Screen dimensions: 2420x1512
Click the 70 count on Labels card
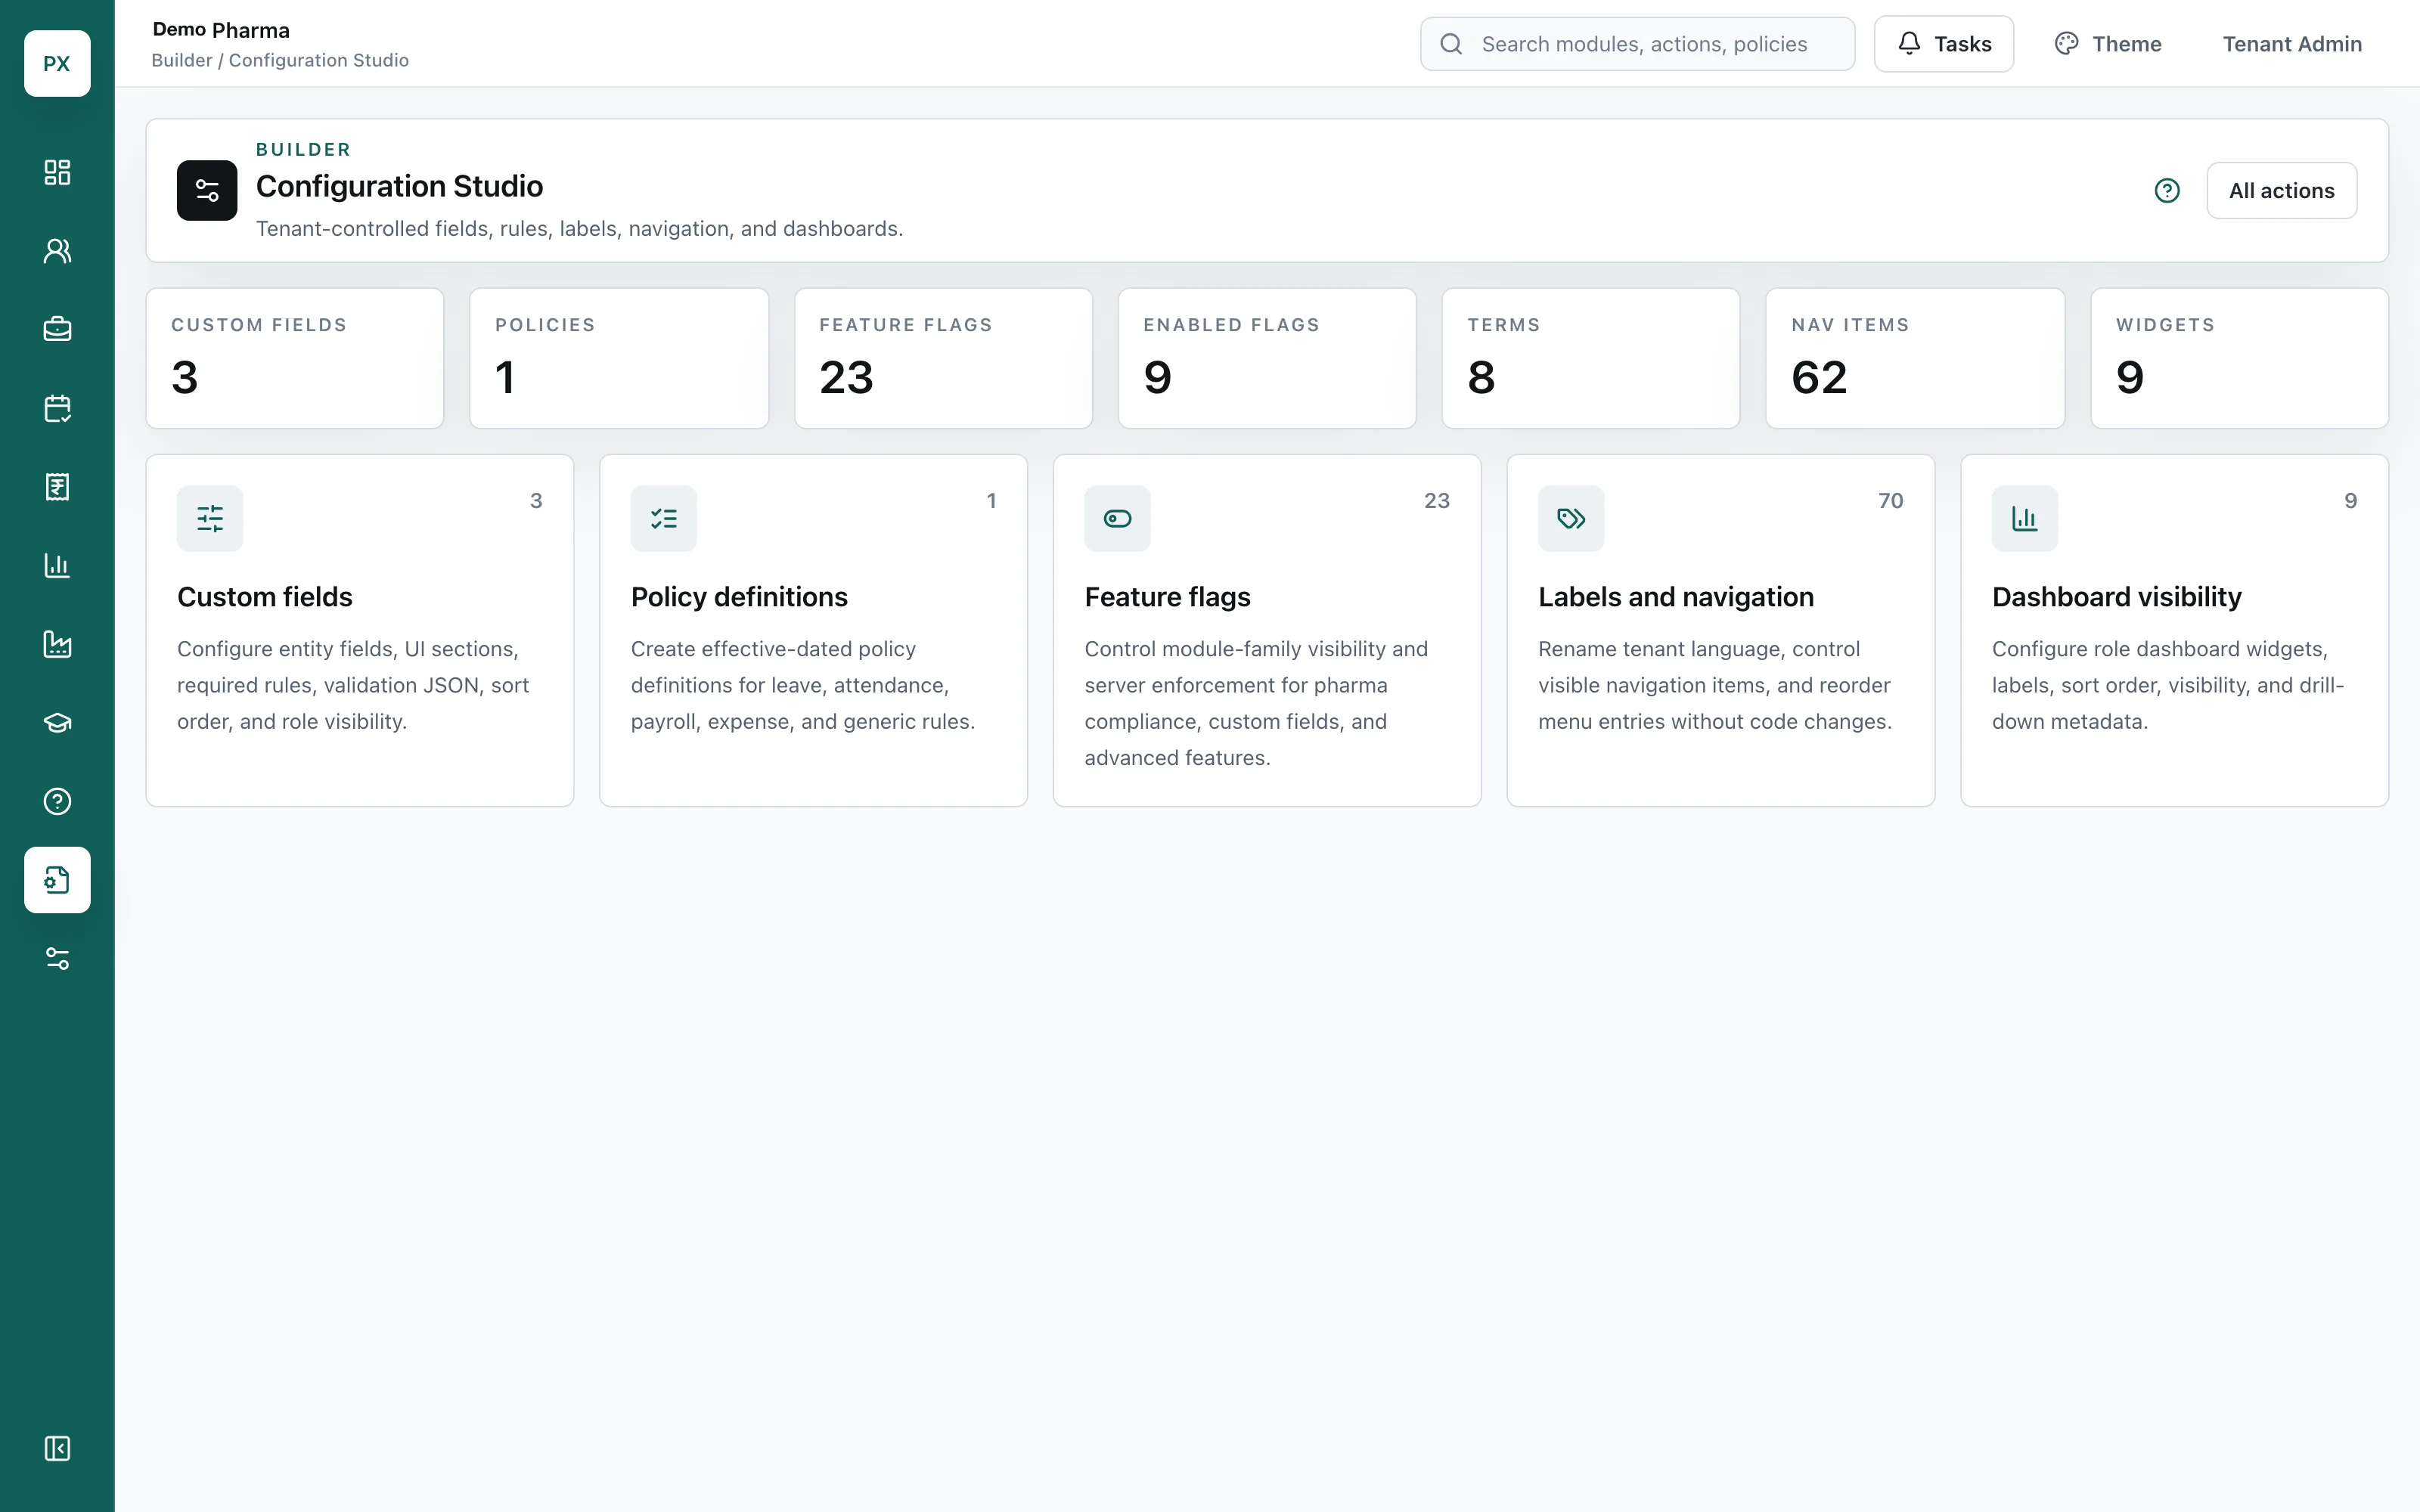(x=1890, y=501)
